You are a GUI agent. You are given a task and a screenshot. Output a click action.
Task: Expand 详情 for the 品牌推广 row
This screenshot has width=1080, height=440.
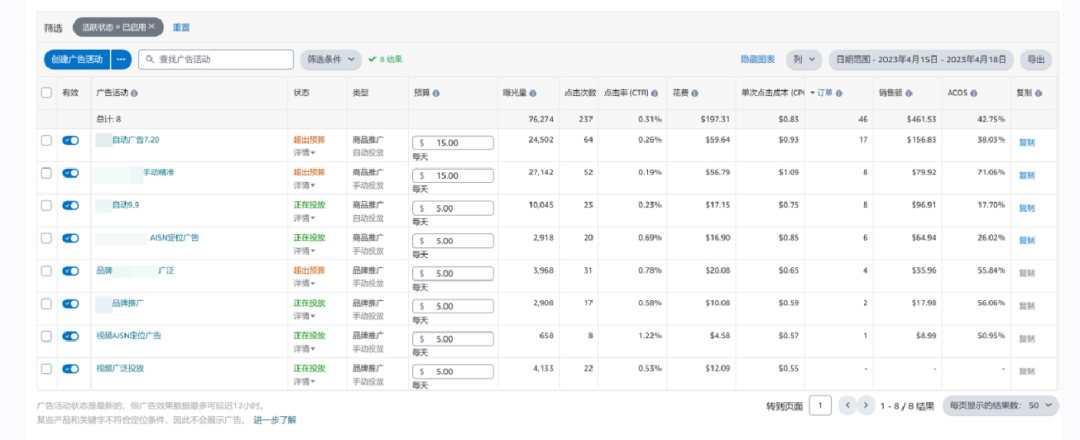coord(304,316)
